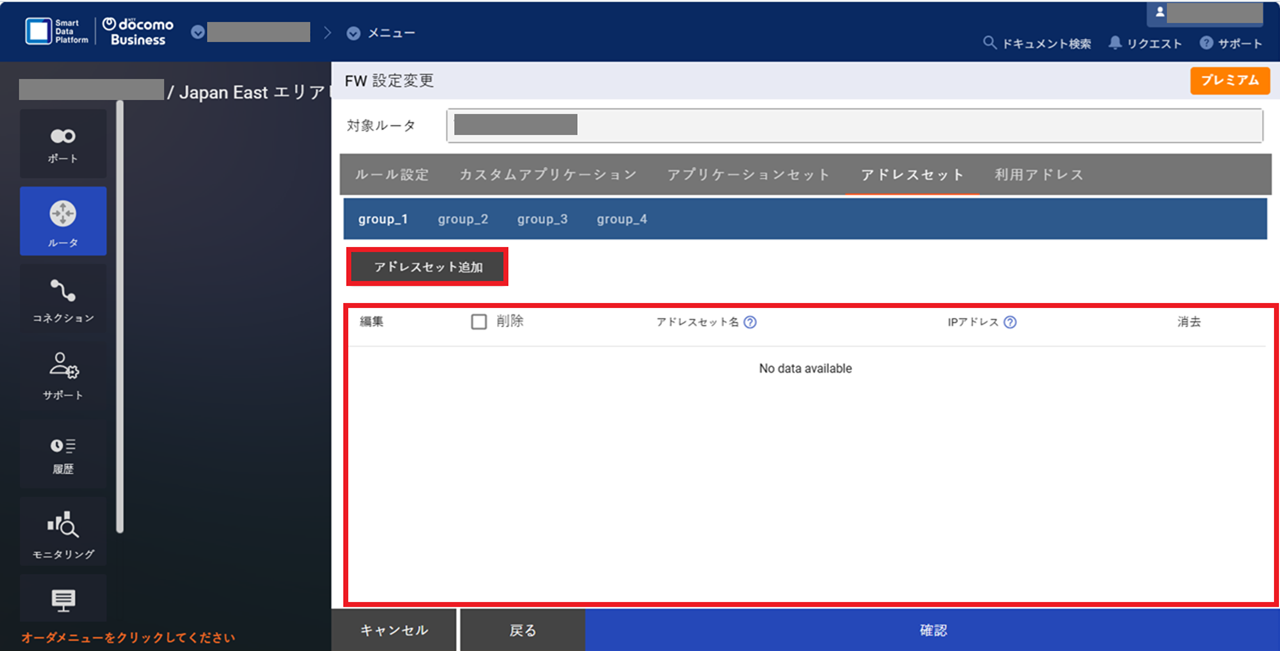
Task: Select the group_2 tab
Action: [463, 218]
